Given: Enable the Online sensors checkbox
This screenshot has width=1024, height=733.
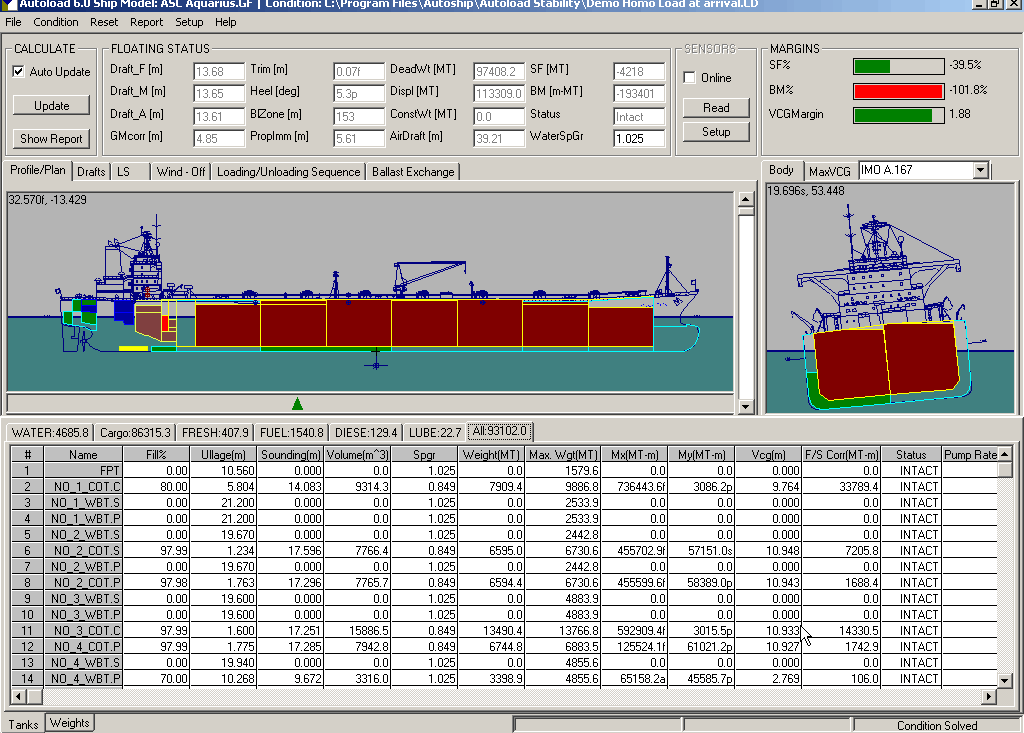Looking at the screenshot, I should (689, 77).
